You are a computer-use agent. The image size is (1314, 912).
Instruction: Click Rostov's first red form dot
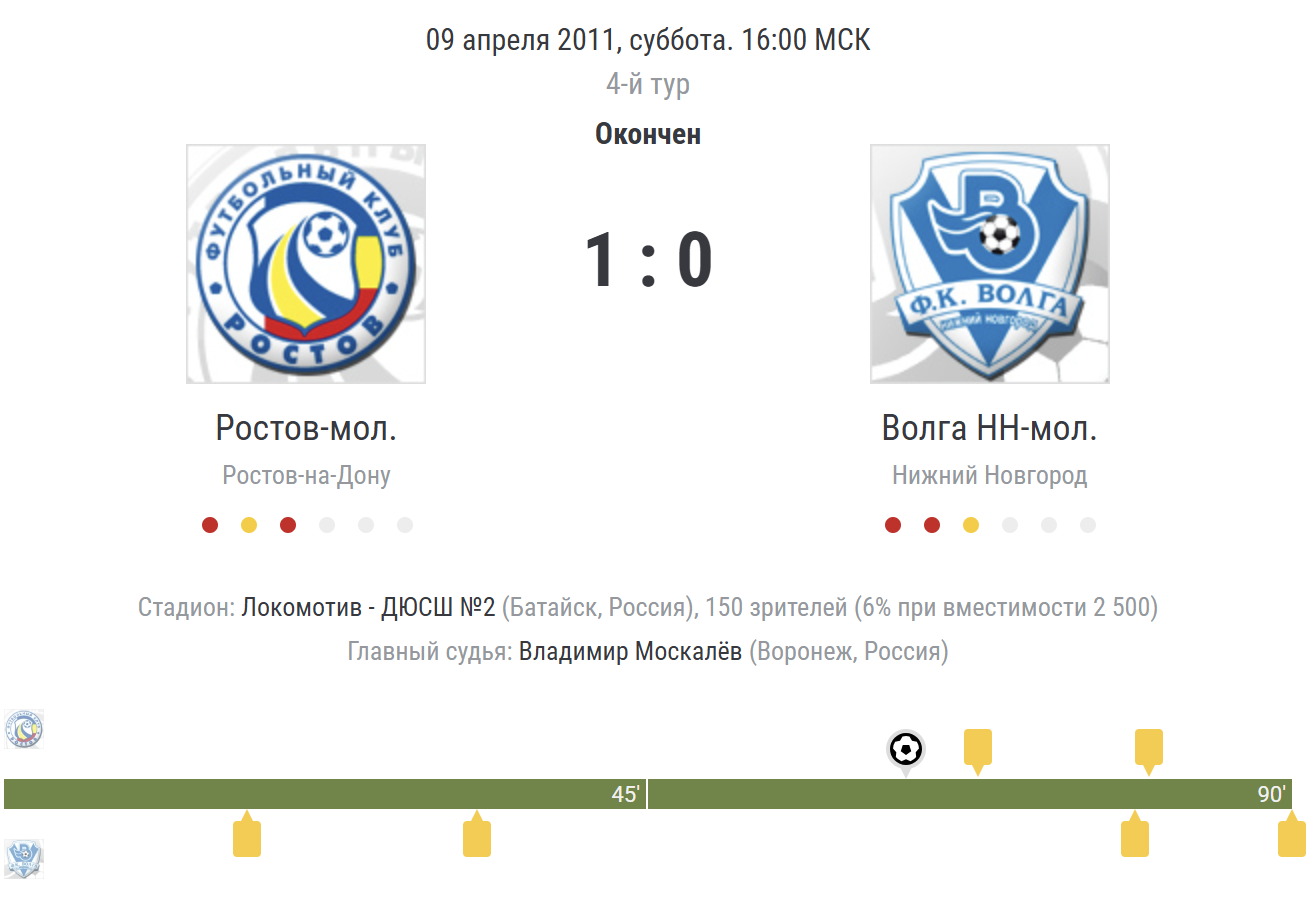pos(210,525)
